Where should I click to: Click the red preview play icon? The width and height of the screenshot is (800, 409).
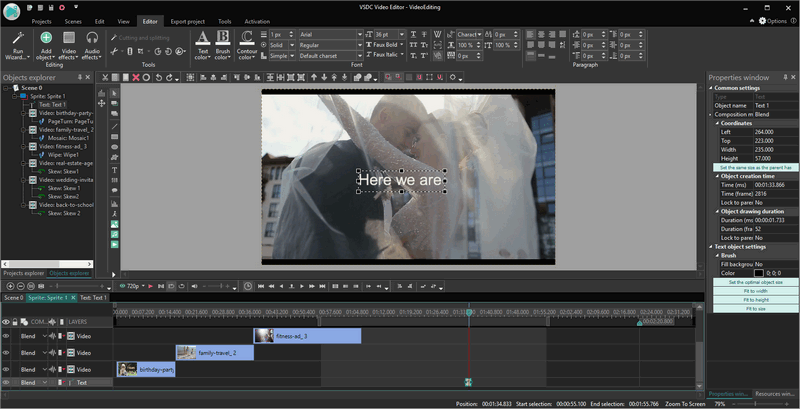[151, 287]
